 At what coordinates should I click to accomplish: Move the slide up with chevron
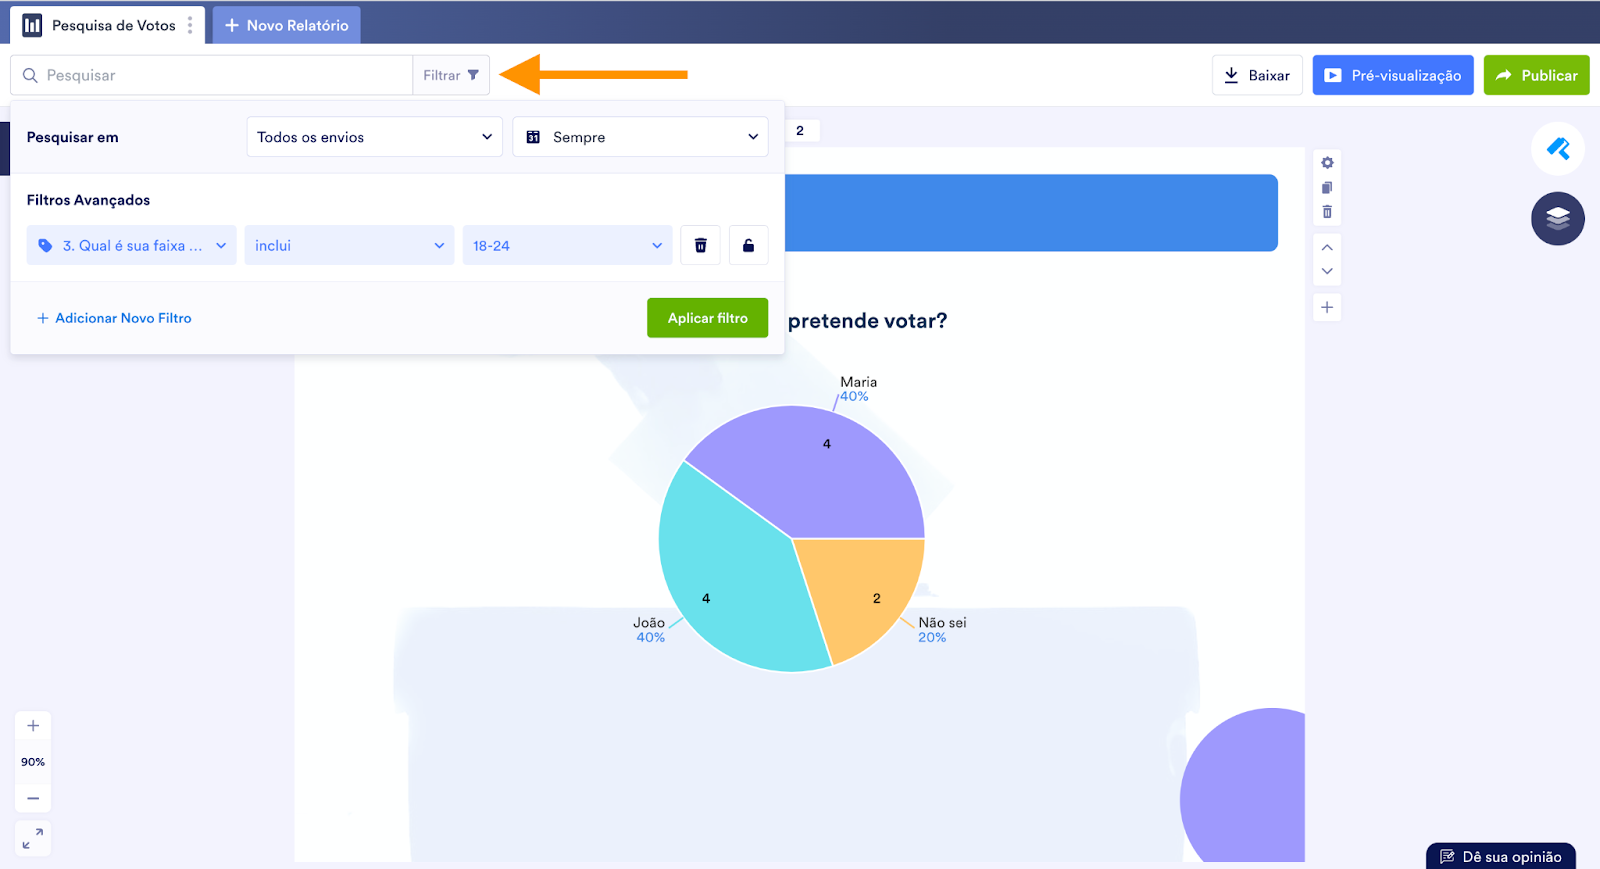click(1327, 247)
